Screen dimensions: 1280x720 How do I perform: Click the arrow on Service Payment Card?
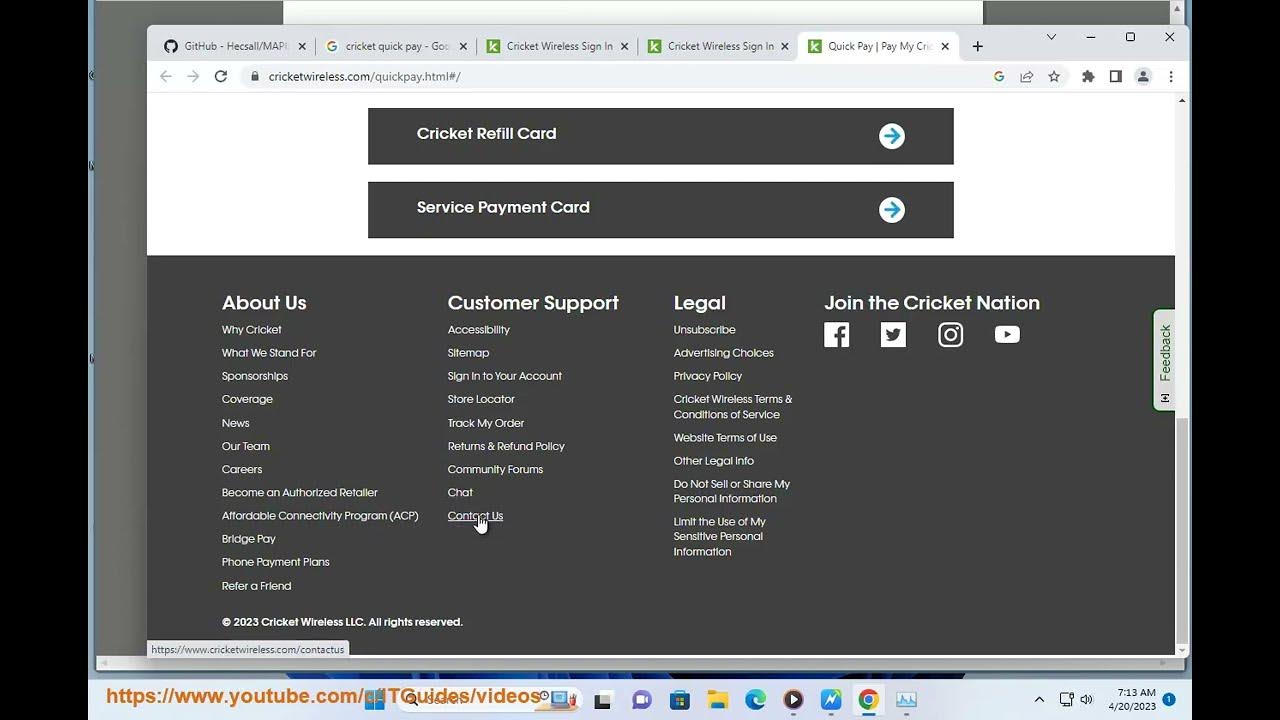click(x=892, y=210)
